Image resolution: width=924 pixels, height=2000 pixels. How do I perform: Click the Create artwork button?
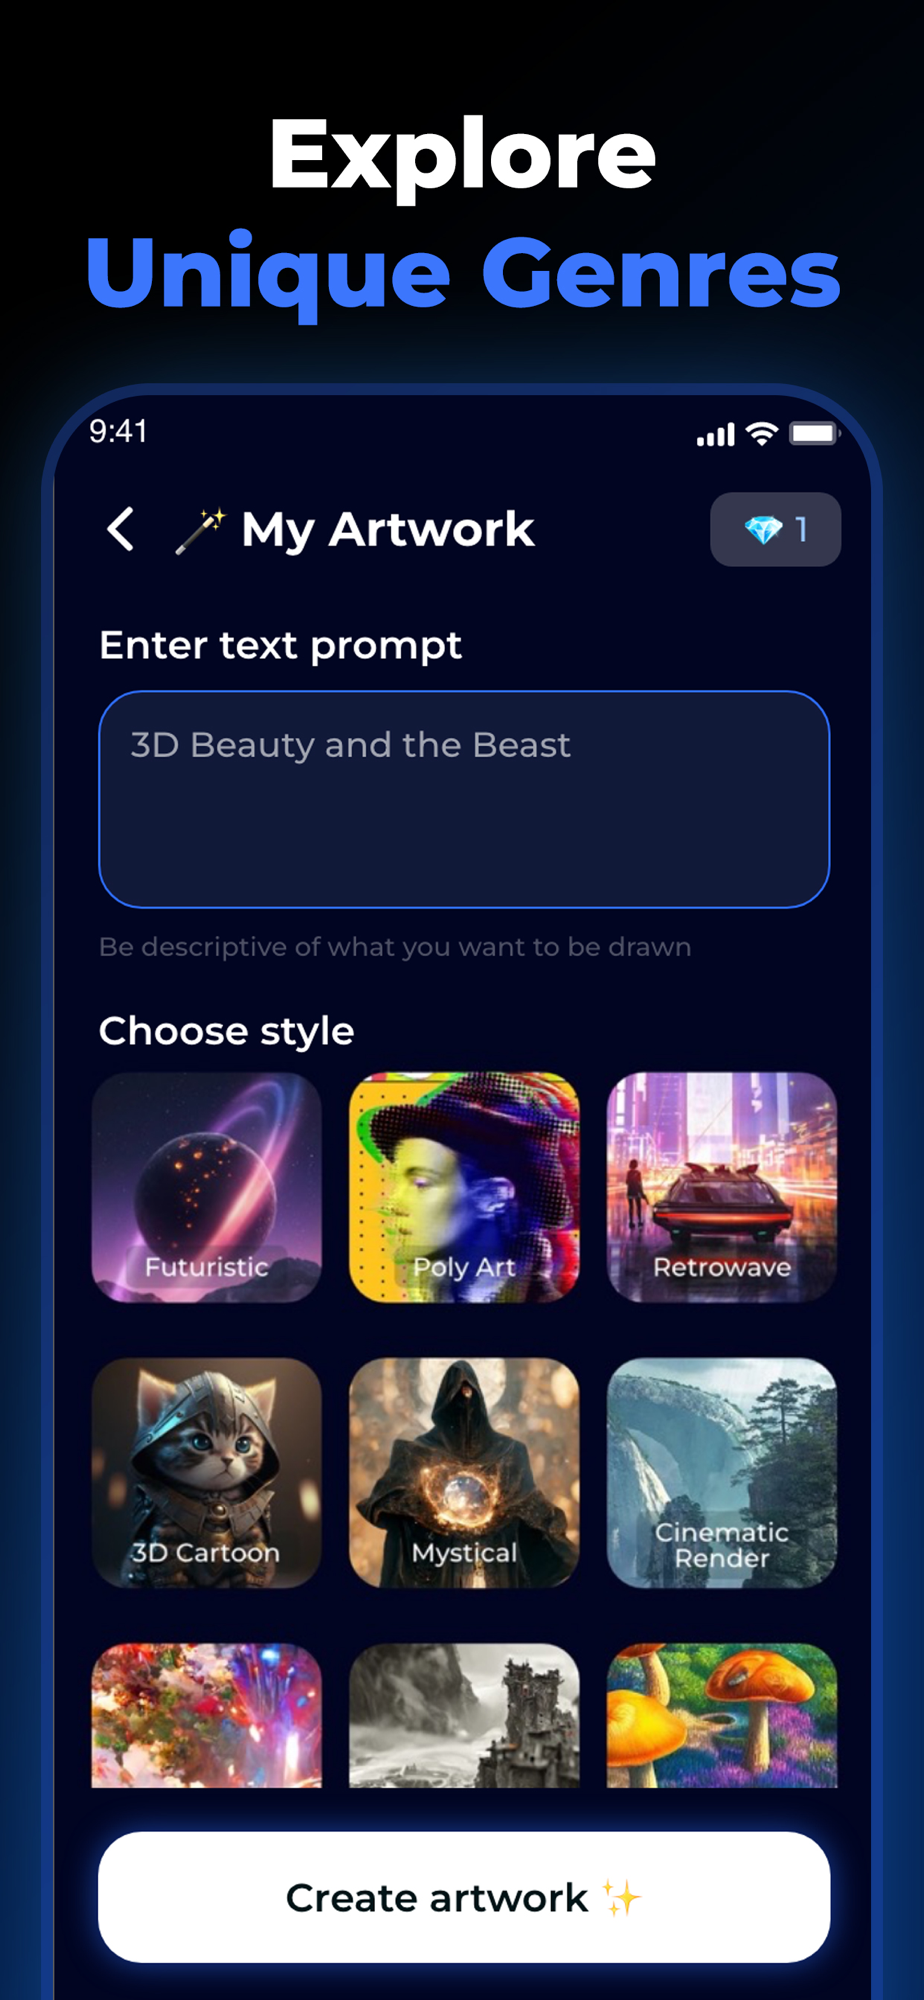click(x=464, y=1897)
